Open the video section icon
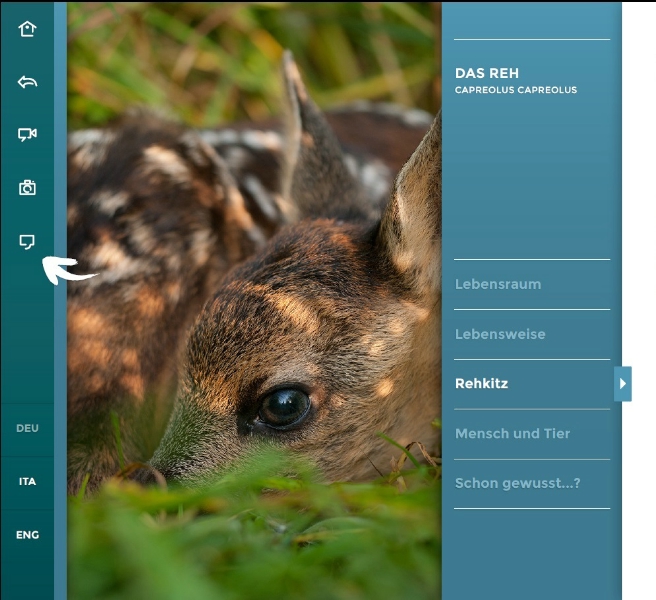Viewport: 656px width, 600px height. coord(27,135)
